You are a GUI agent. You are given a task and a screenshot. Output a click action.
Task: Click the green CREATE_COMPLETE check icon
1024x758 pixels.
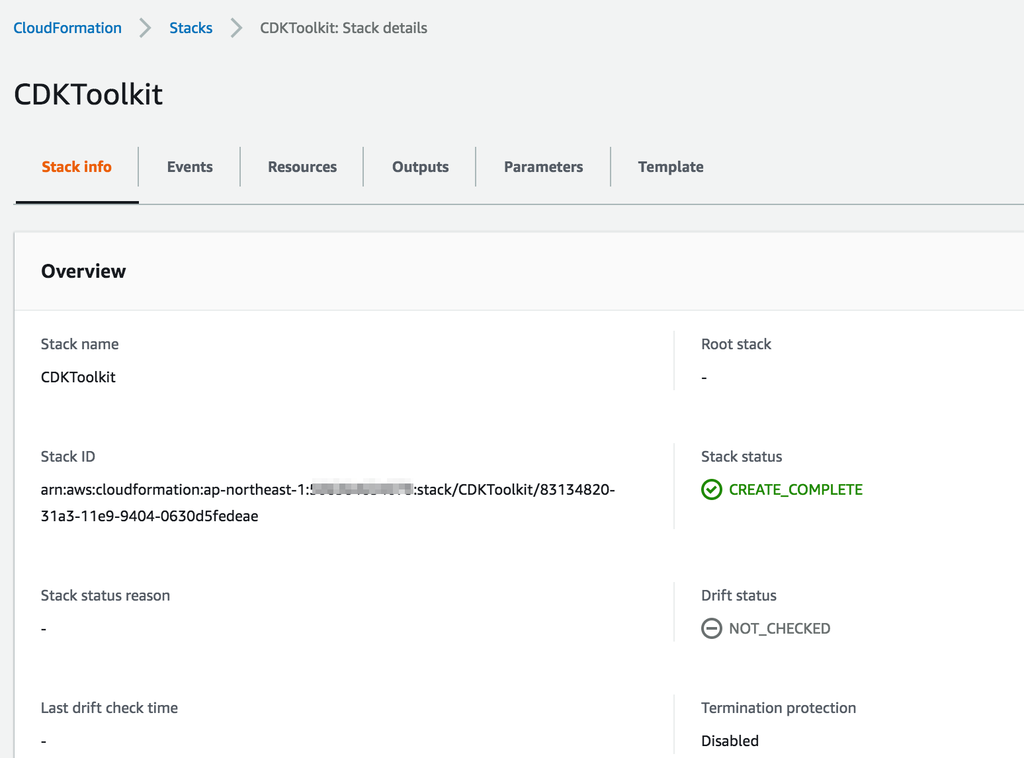(x=711, y=490)
